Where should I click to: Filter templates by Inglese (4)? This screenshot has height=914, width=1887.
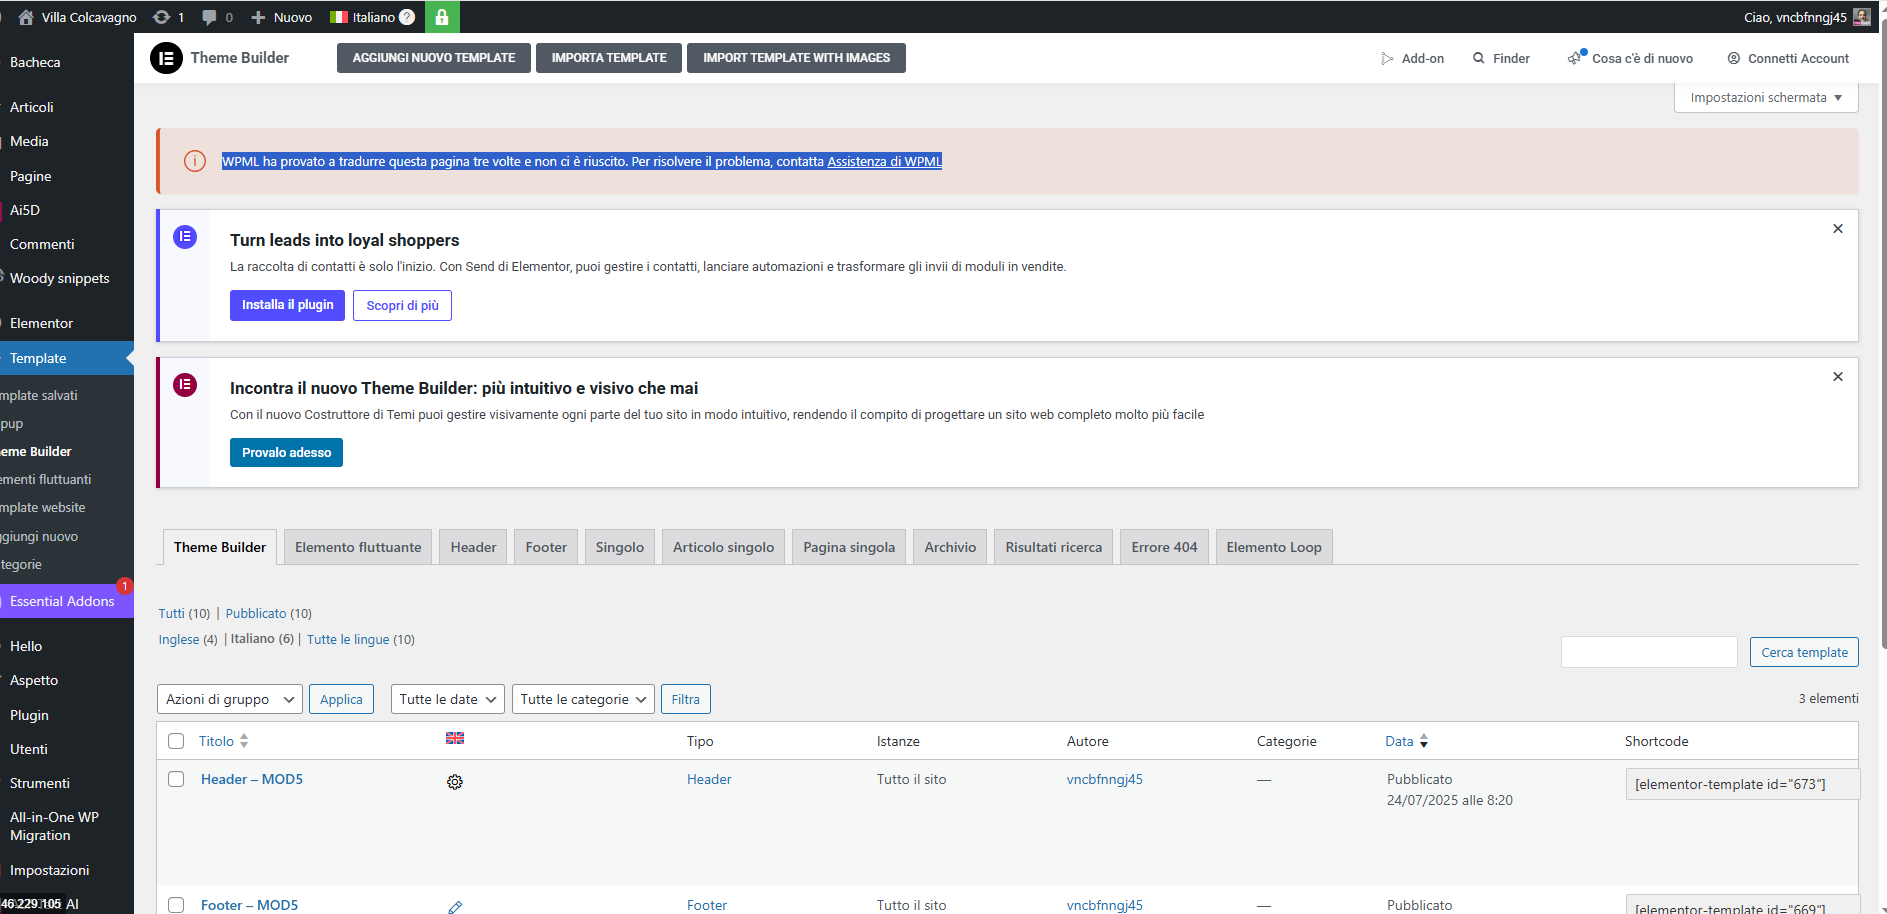[x=188, y=639]
